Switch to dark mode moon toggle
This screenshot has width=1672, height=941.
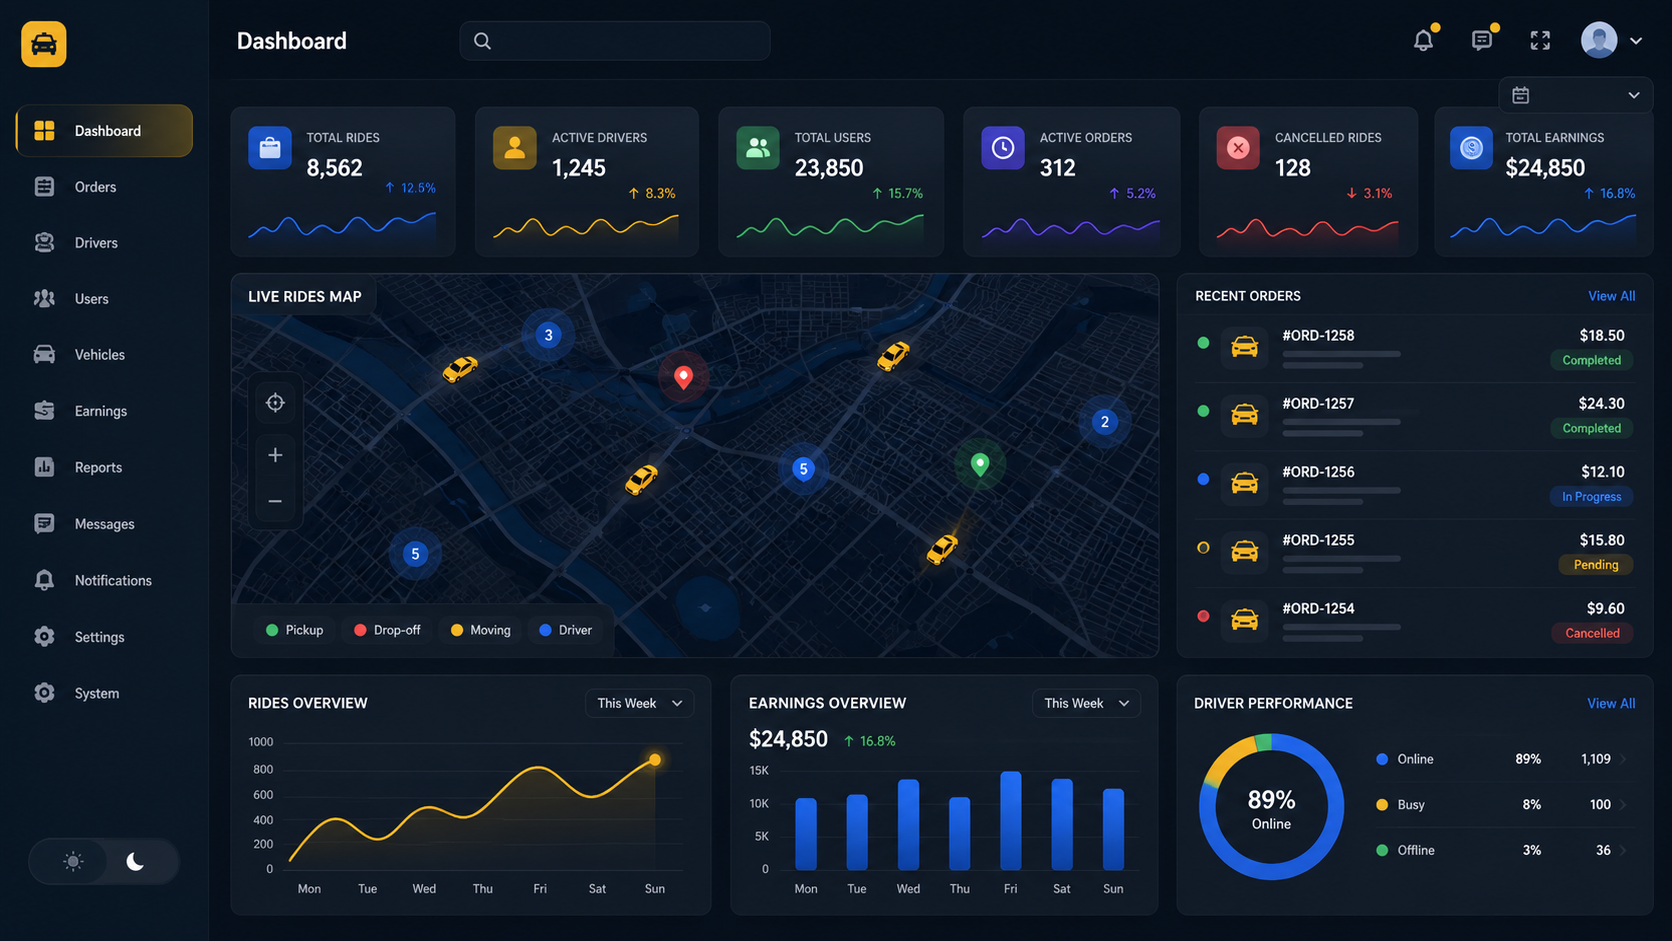point(135,861)
